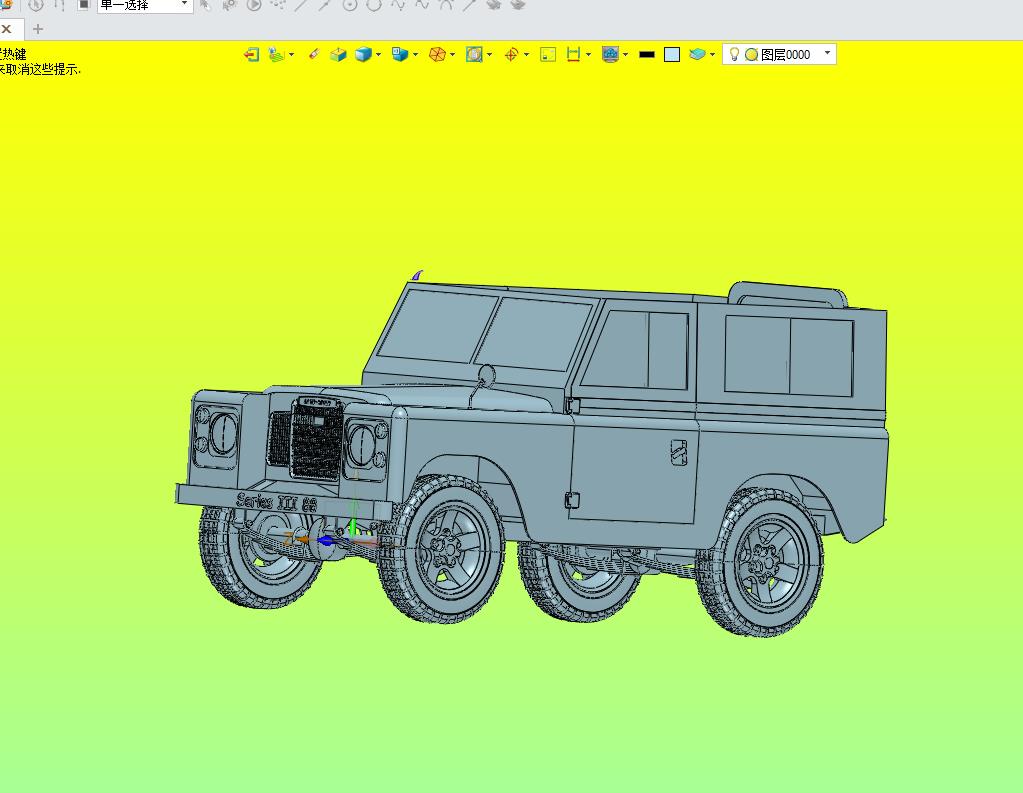Click the monitor display settings icon
This screenshot has height=793, width=1023.
(x=611, y=55)
